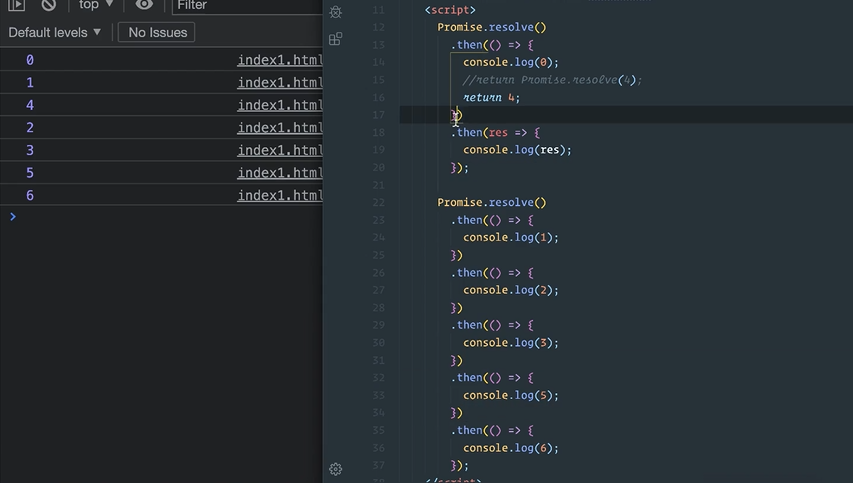This screenshot has height=483, width=853.
Task: Clear the console with the ban icon
Action: (48, 5)
